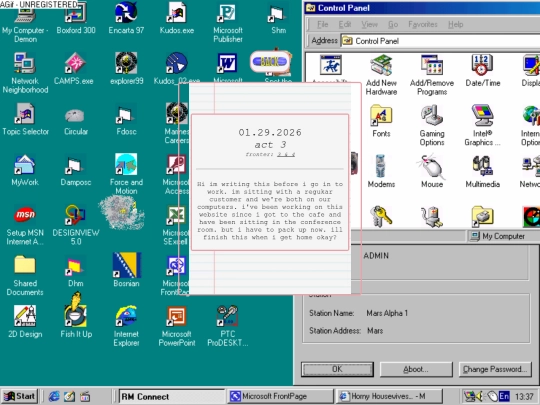Select the Dhm desktop shortcut
Viewport: 540px width, 405px height.
pyautogui.click(x=75, y=272)
